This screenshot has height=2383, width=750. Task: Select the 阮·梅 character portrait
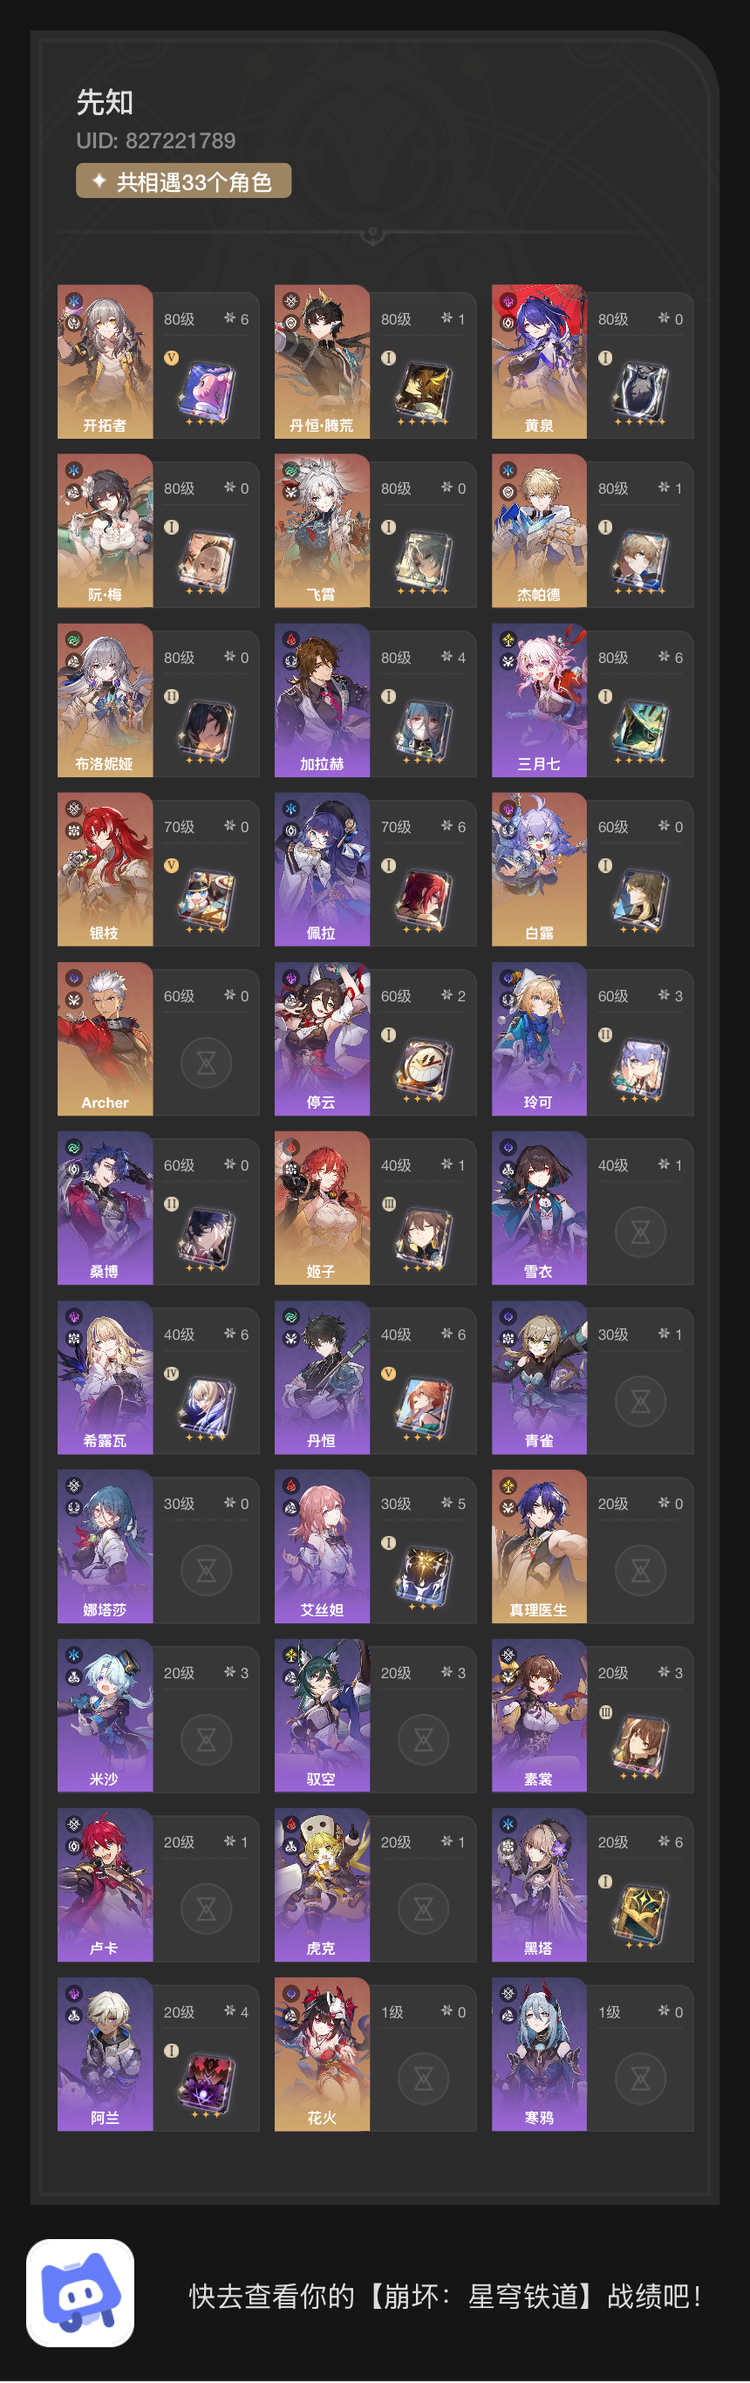(x=105, y=531)
